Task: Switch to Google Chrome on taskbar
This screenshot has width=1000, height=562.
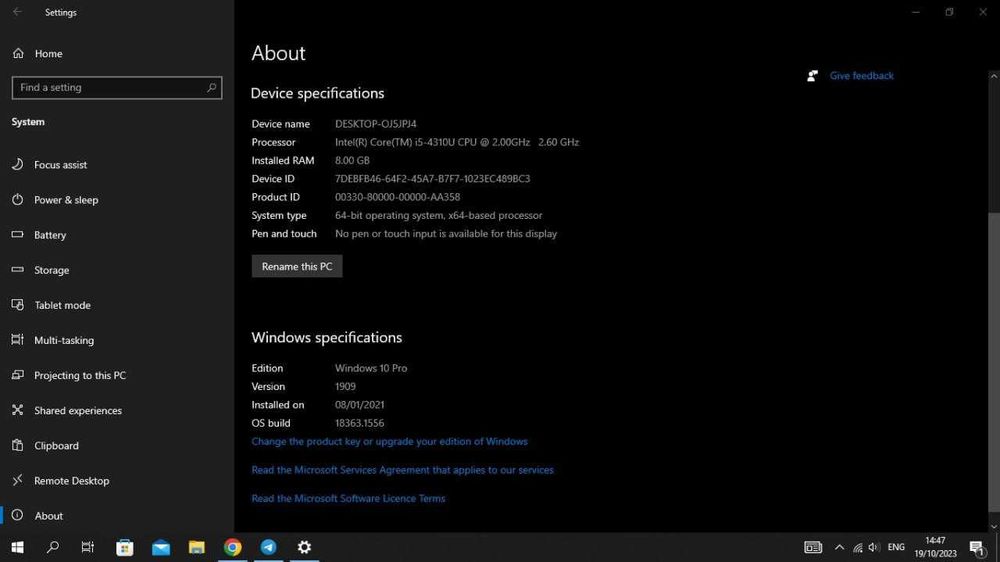Action: coord(233,547)
